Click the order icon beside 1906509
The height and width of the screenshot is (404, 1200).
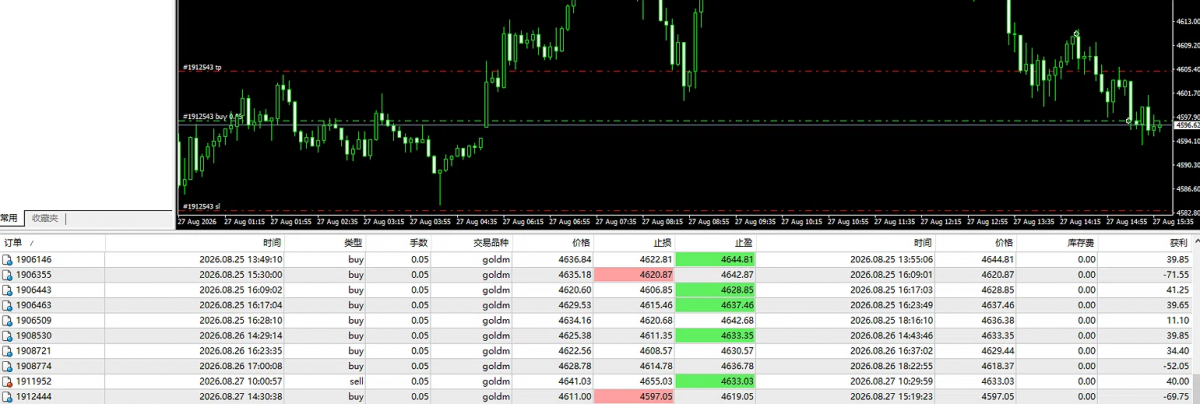[x=8, y=320]
